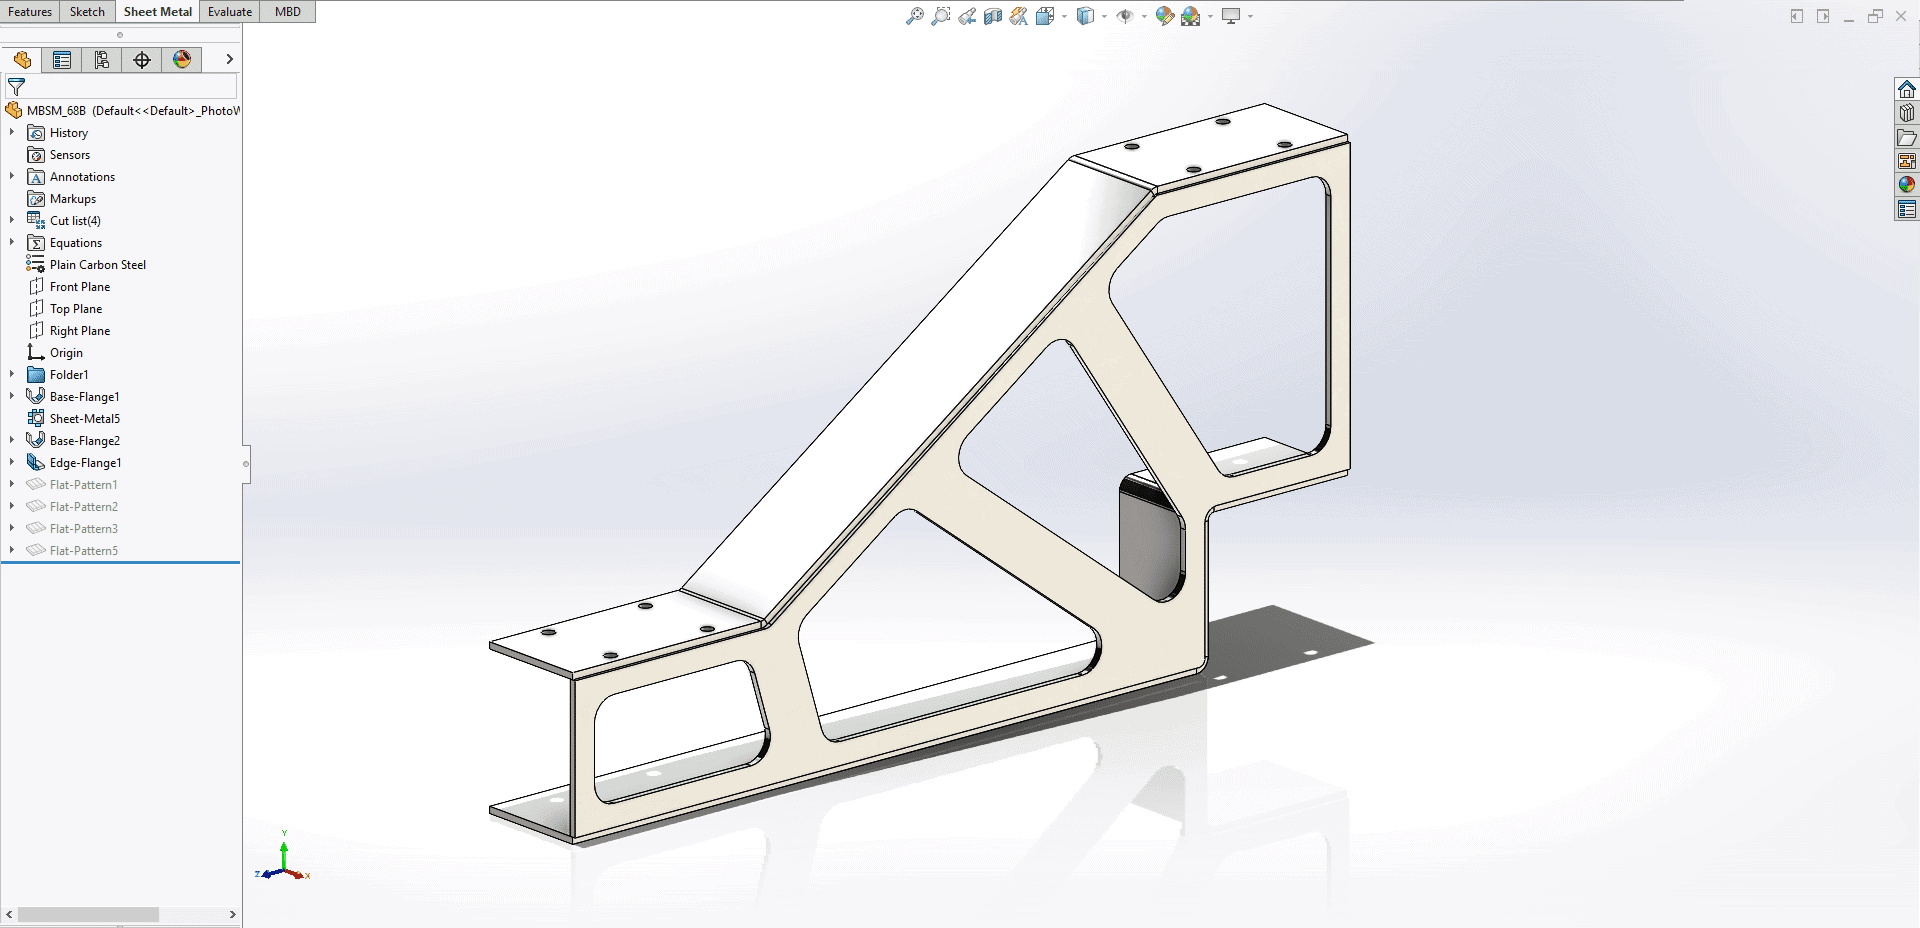Expand the History folder
The height and width of the screenshot is (928, 1920).
click(12, 133)
